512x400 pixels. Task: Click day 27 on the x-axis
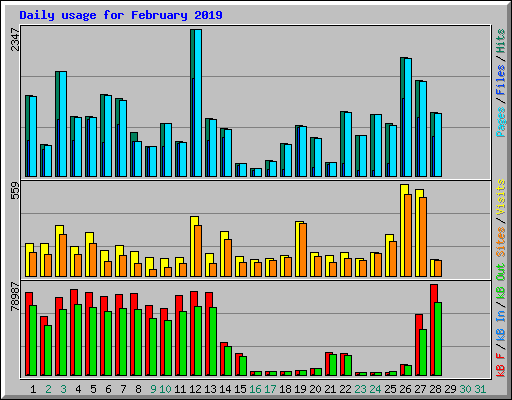coord(420,389)
